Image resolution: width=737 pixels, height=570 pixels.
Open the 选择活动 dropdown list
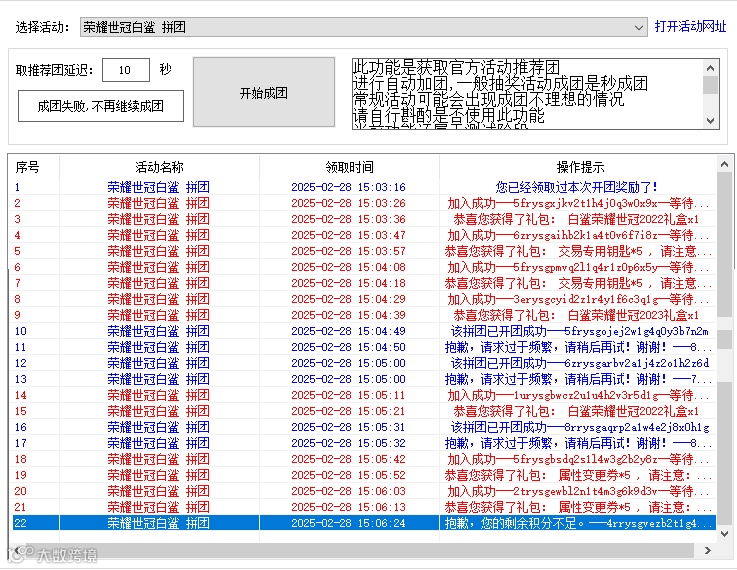(363, 27)
